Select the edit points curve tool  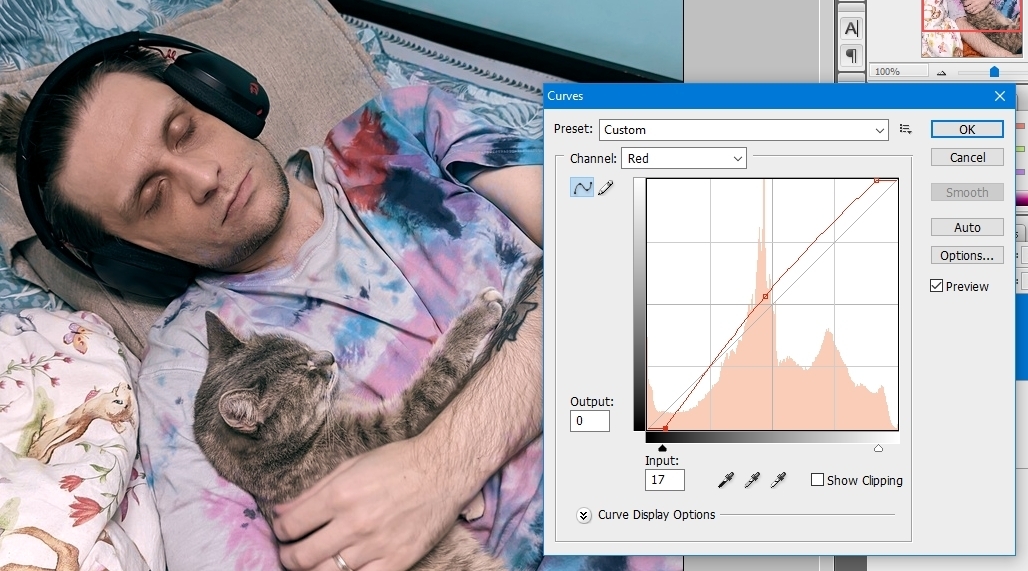tap(582, 187)
